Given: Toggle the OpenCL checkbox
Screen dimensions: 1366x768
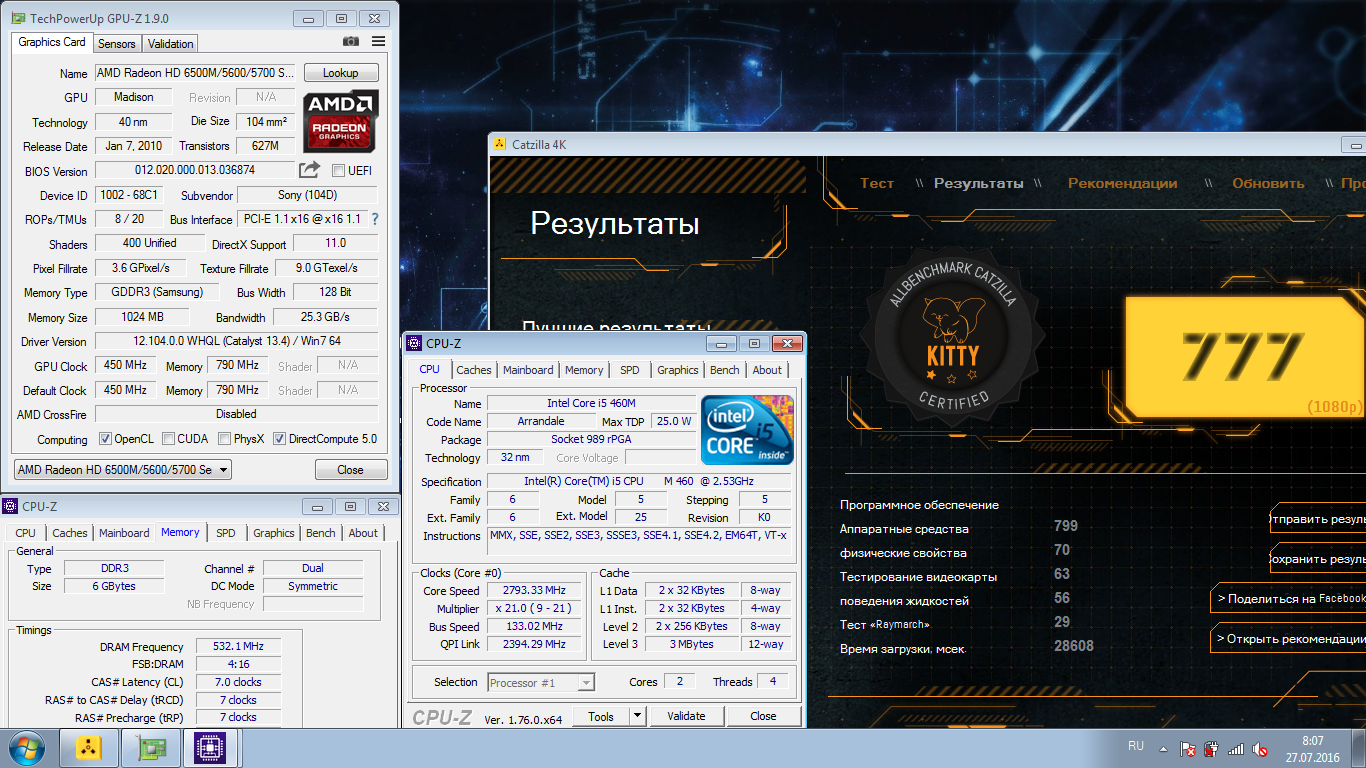Looking at the screenshot, I should [105, 439].
